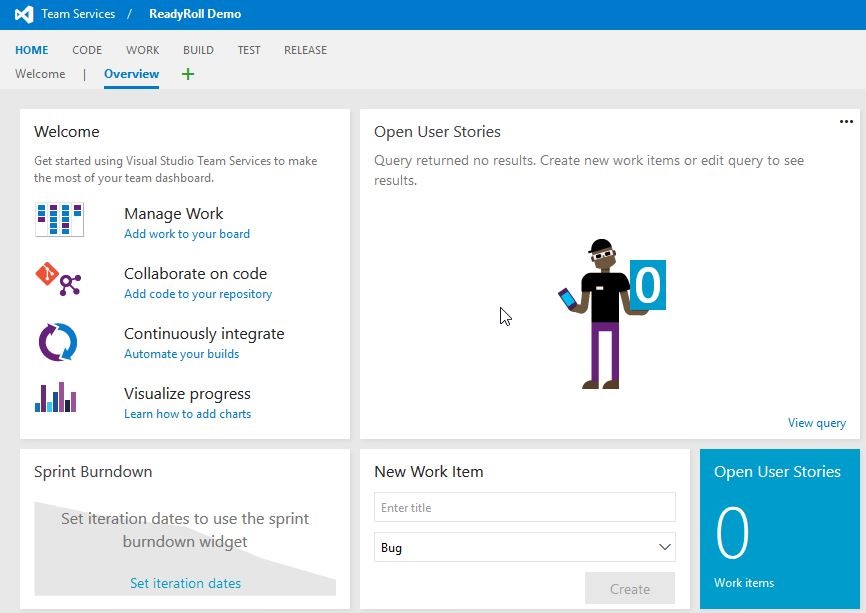Open the ReadyRoll Demo project link
The width and height of the screenshot is (866, 613).
click(195, 15)
